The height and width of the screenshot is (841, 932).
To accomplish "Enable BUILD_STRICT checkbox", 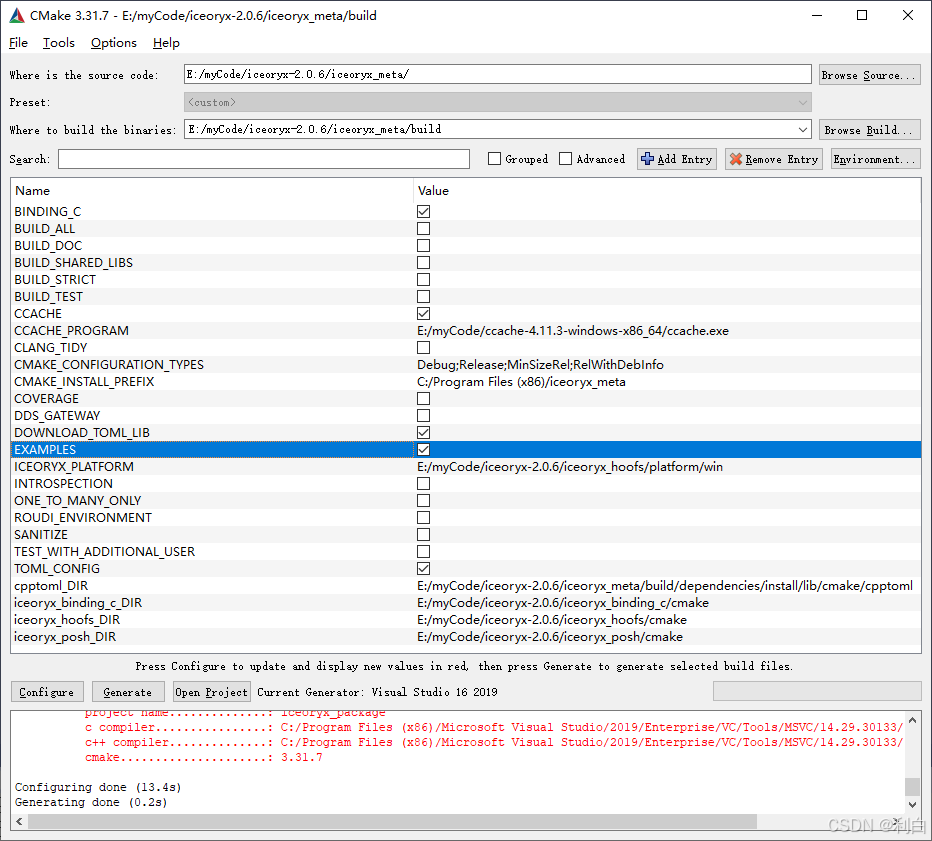I will tap(423, 279).
